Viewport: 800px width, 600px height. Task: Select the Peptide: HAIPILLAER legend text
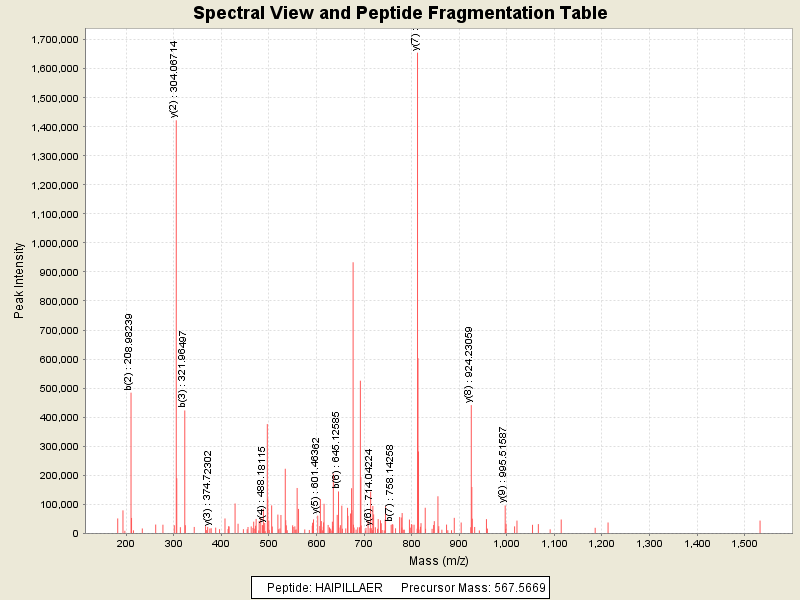(324, 587)
